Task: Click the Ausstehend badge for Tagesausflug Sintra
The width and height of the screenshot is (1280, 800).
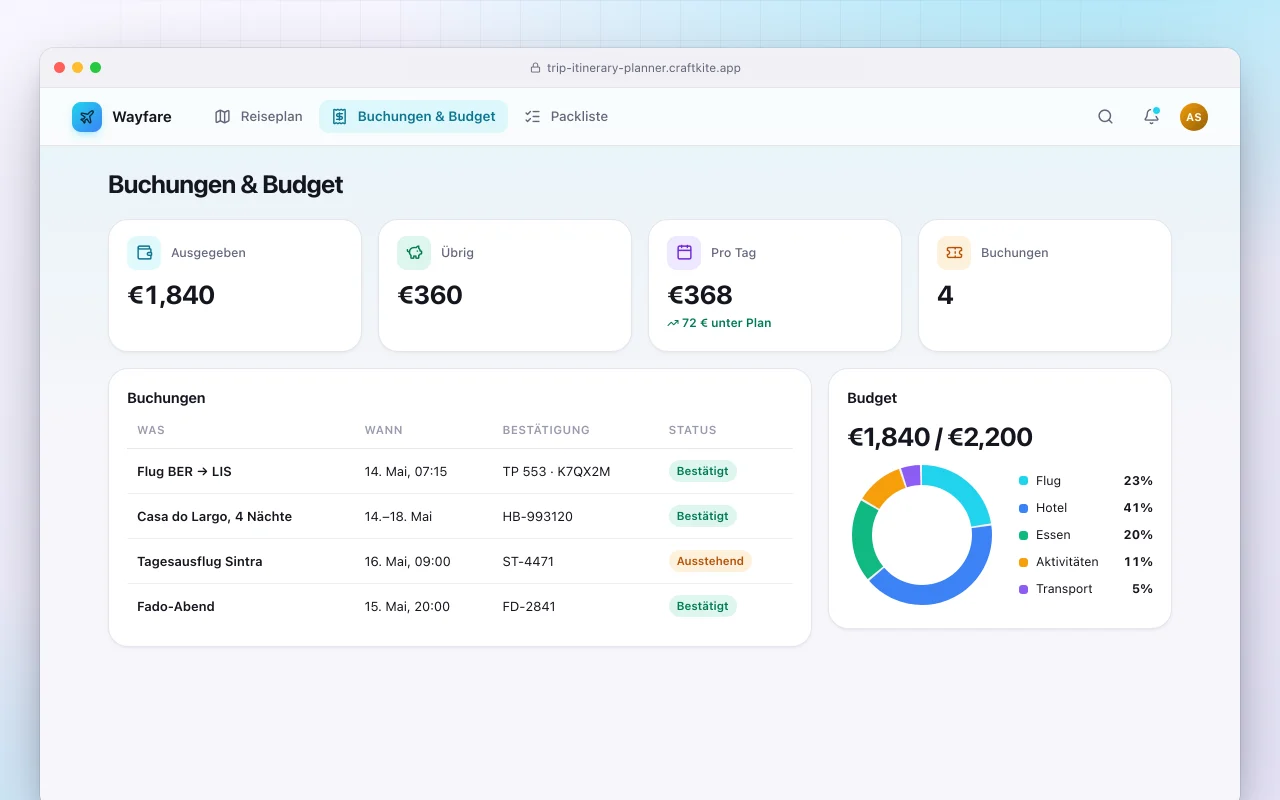Action: (710, 561)
